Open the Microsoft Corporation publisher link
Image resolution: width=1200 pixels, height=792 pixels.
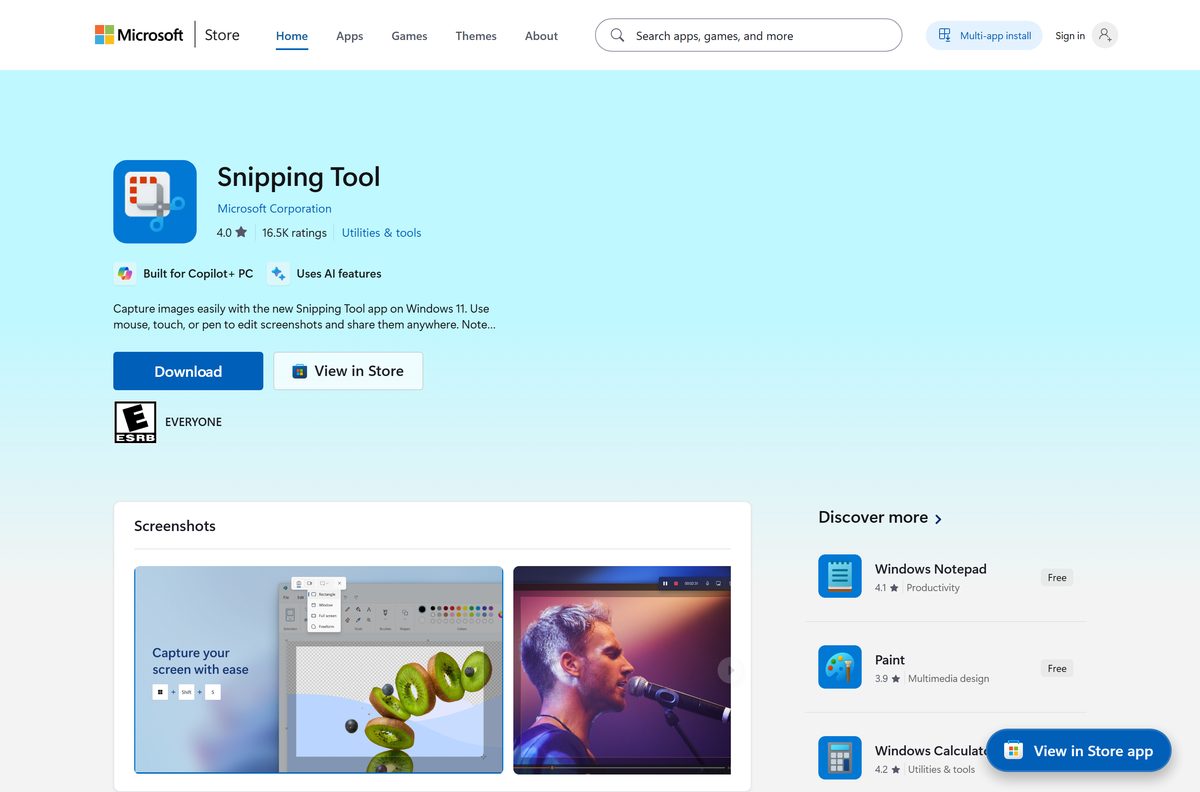tap(274, 209)
